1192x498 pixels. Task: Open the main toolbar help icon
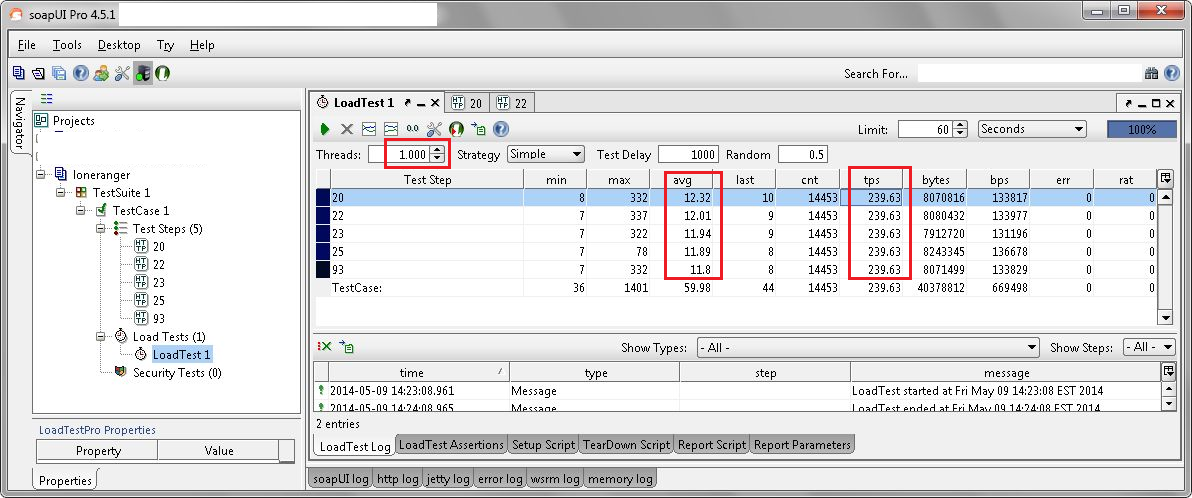tap(81, 74)
